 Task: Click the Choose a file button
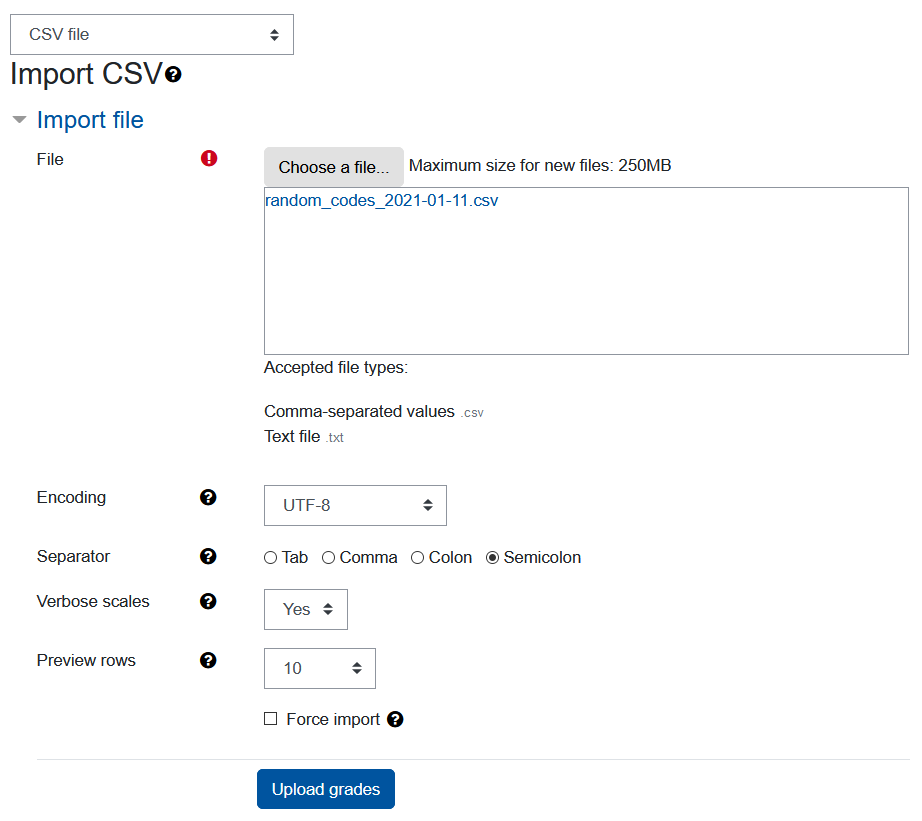click(x=333, y=166)
